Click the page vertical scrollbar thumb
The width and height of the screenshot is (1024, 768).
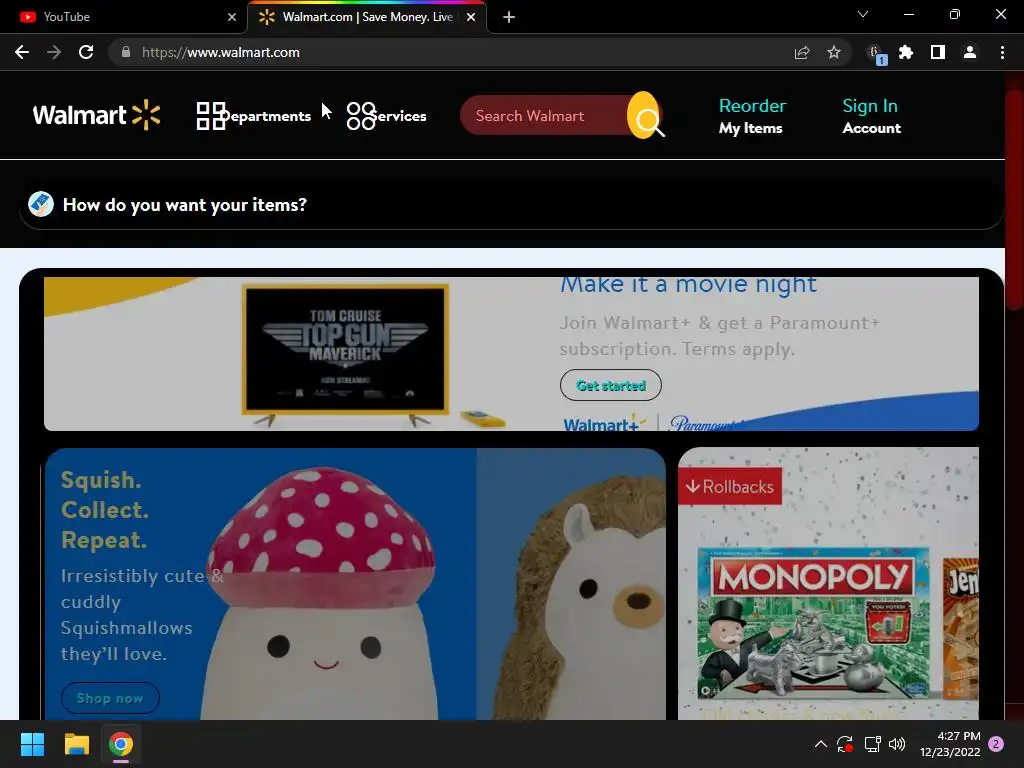point(1014,199)
